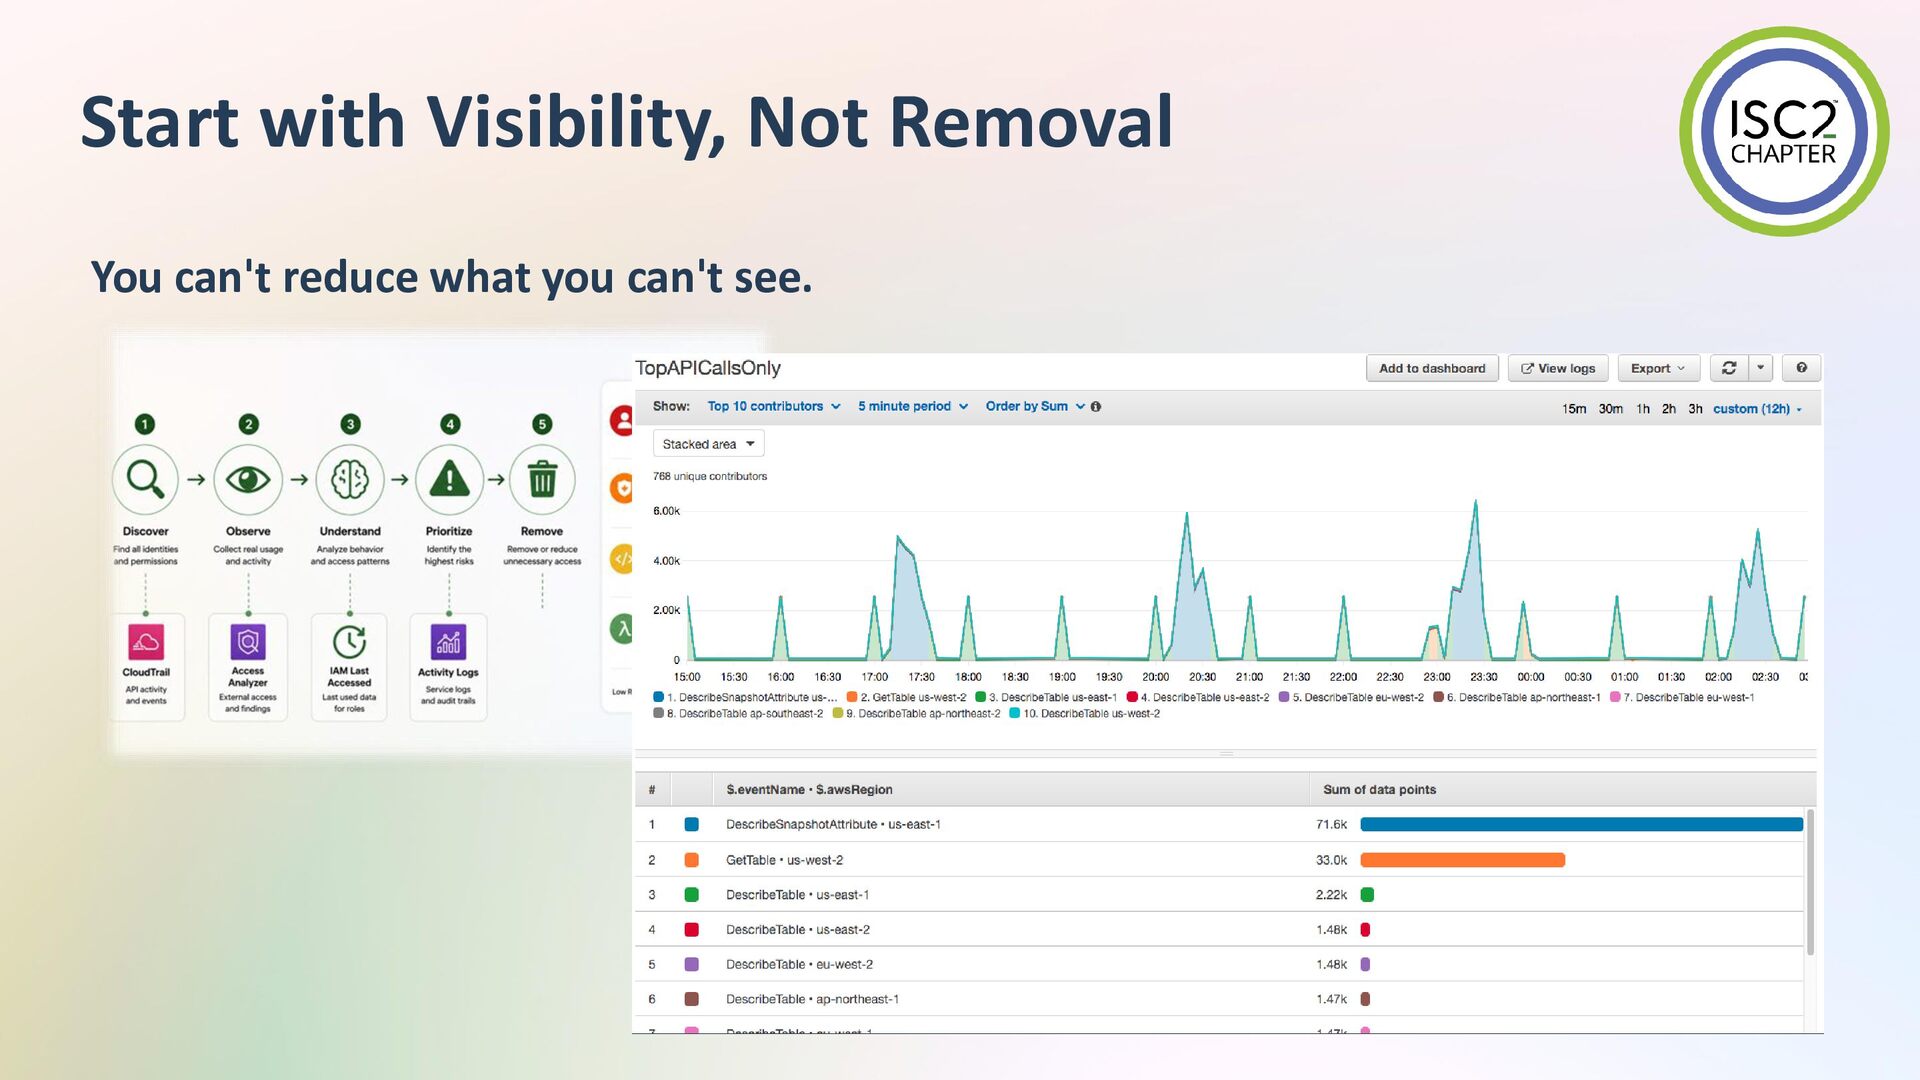
Task: Click the green lambda icon
Action: [622, 628]
